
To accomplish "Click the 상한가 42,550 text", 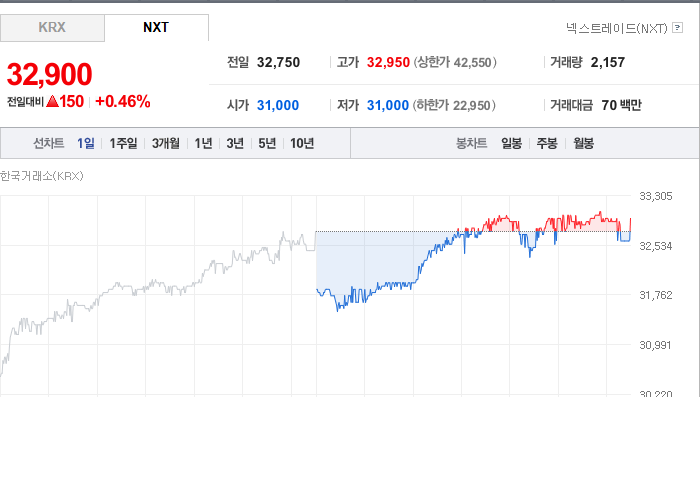I will 455,62.
